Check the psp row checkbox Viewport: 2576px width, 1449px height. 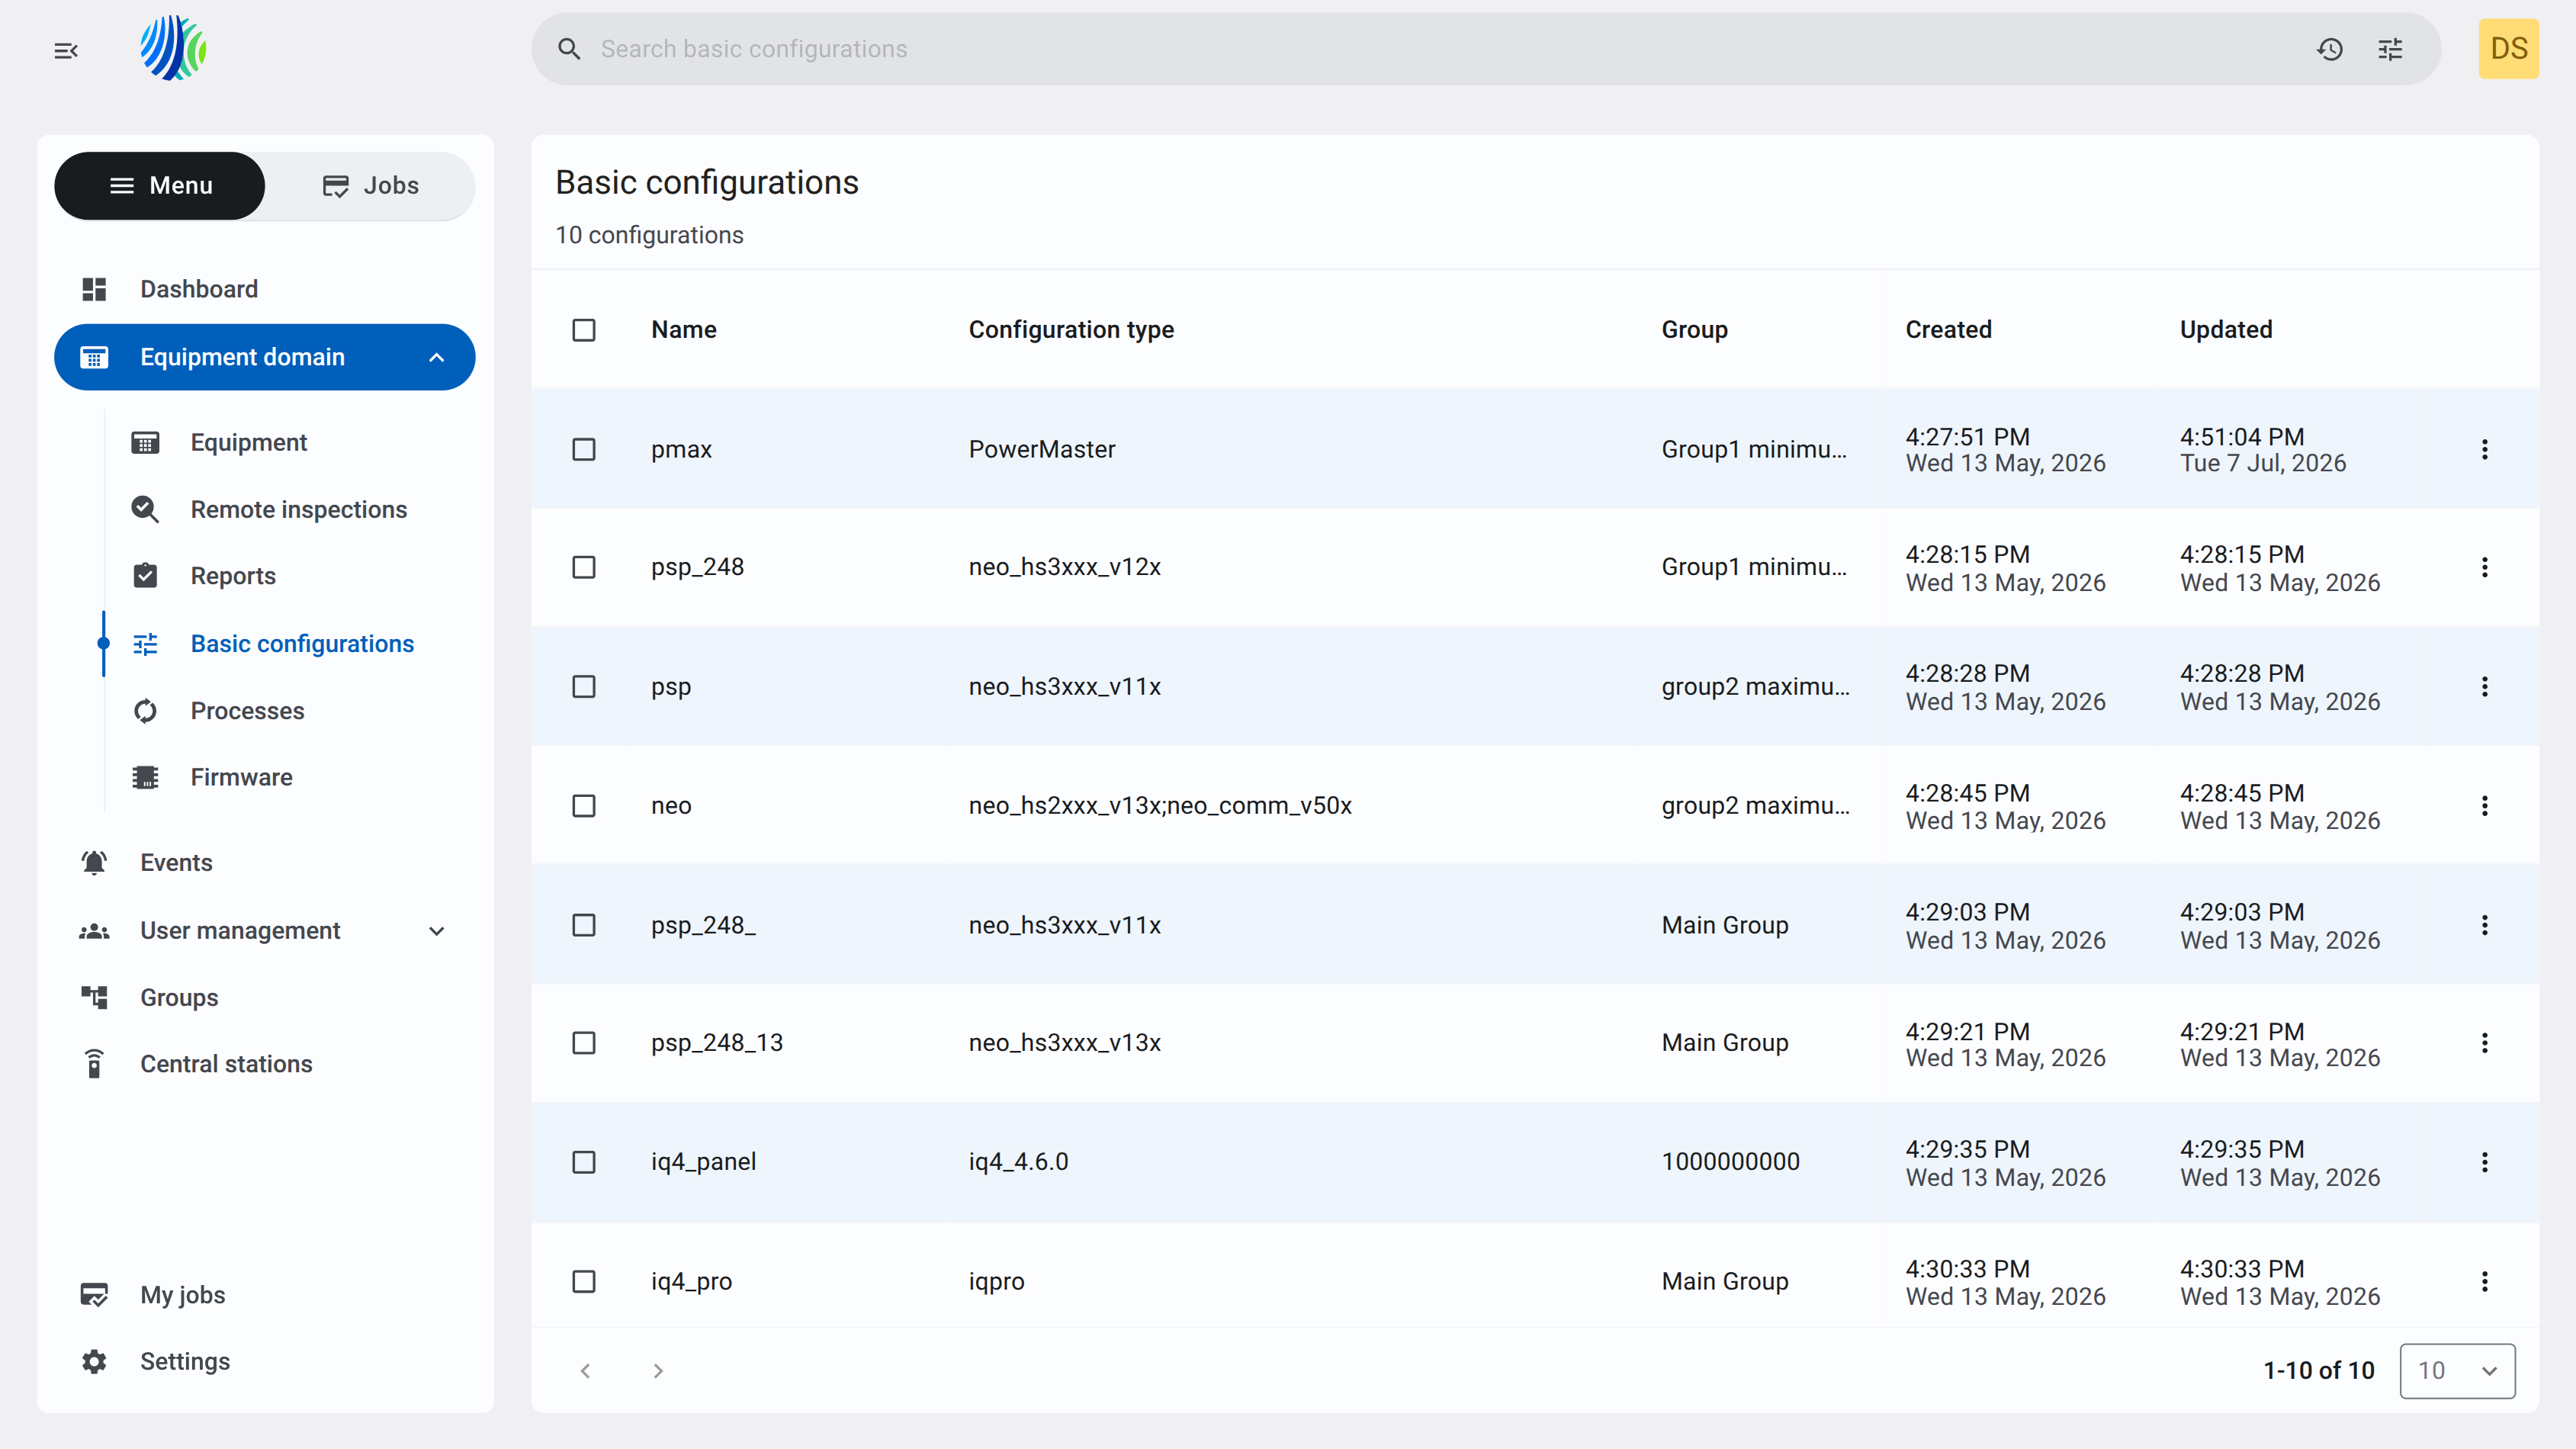pyautogui.click(x=584, y=687)
